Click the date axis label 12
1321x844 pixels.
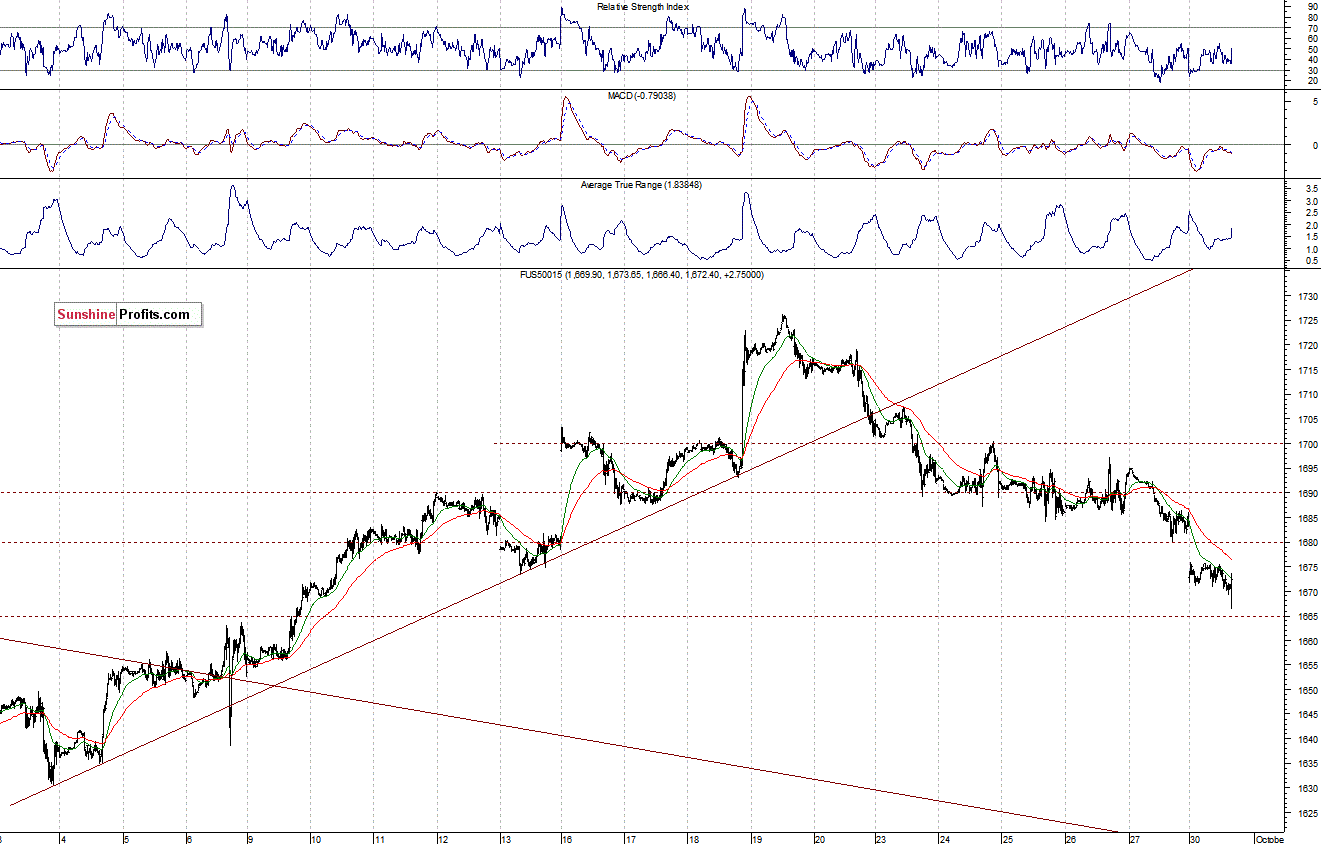pyautogui.click(x=440, y=838)
